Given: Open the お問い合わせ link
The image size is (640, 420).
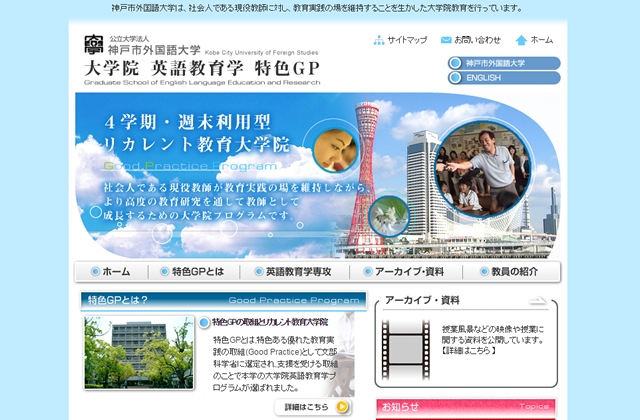Looking at the screenshot, I should click(x=478, y=40).
